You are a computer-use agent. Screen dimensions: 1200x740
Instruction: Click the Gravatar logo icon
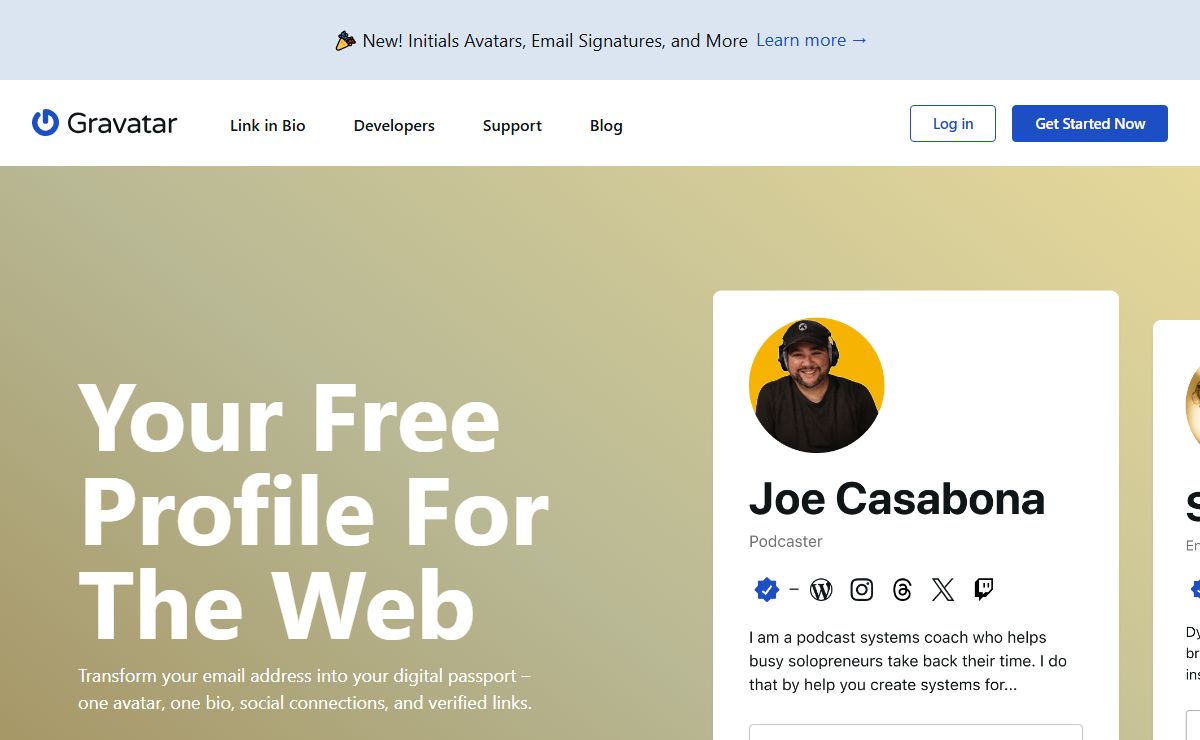pos(45,123)
